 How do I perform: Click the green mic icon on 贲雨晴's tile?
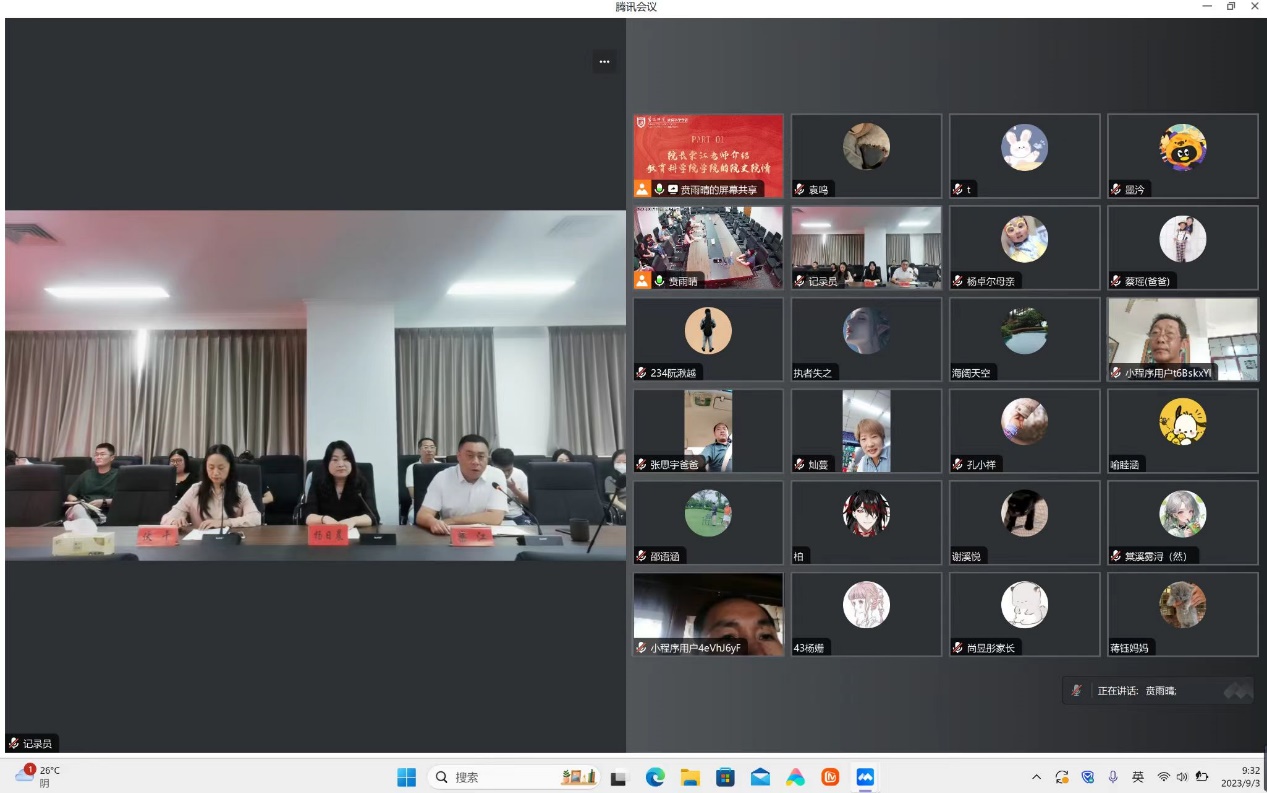click(x=659, y=282)
